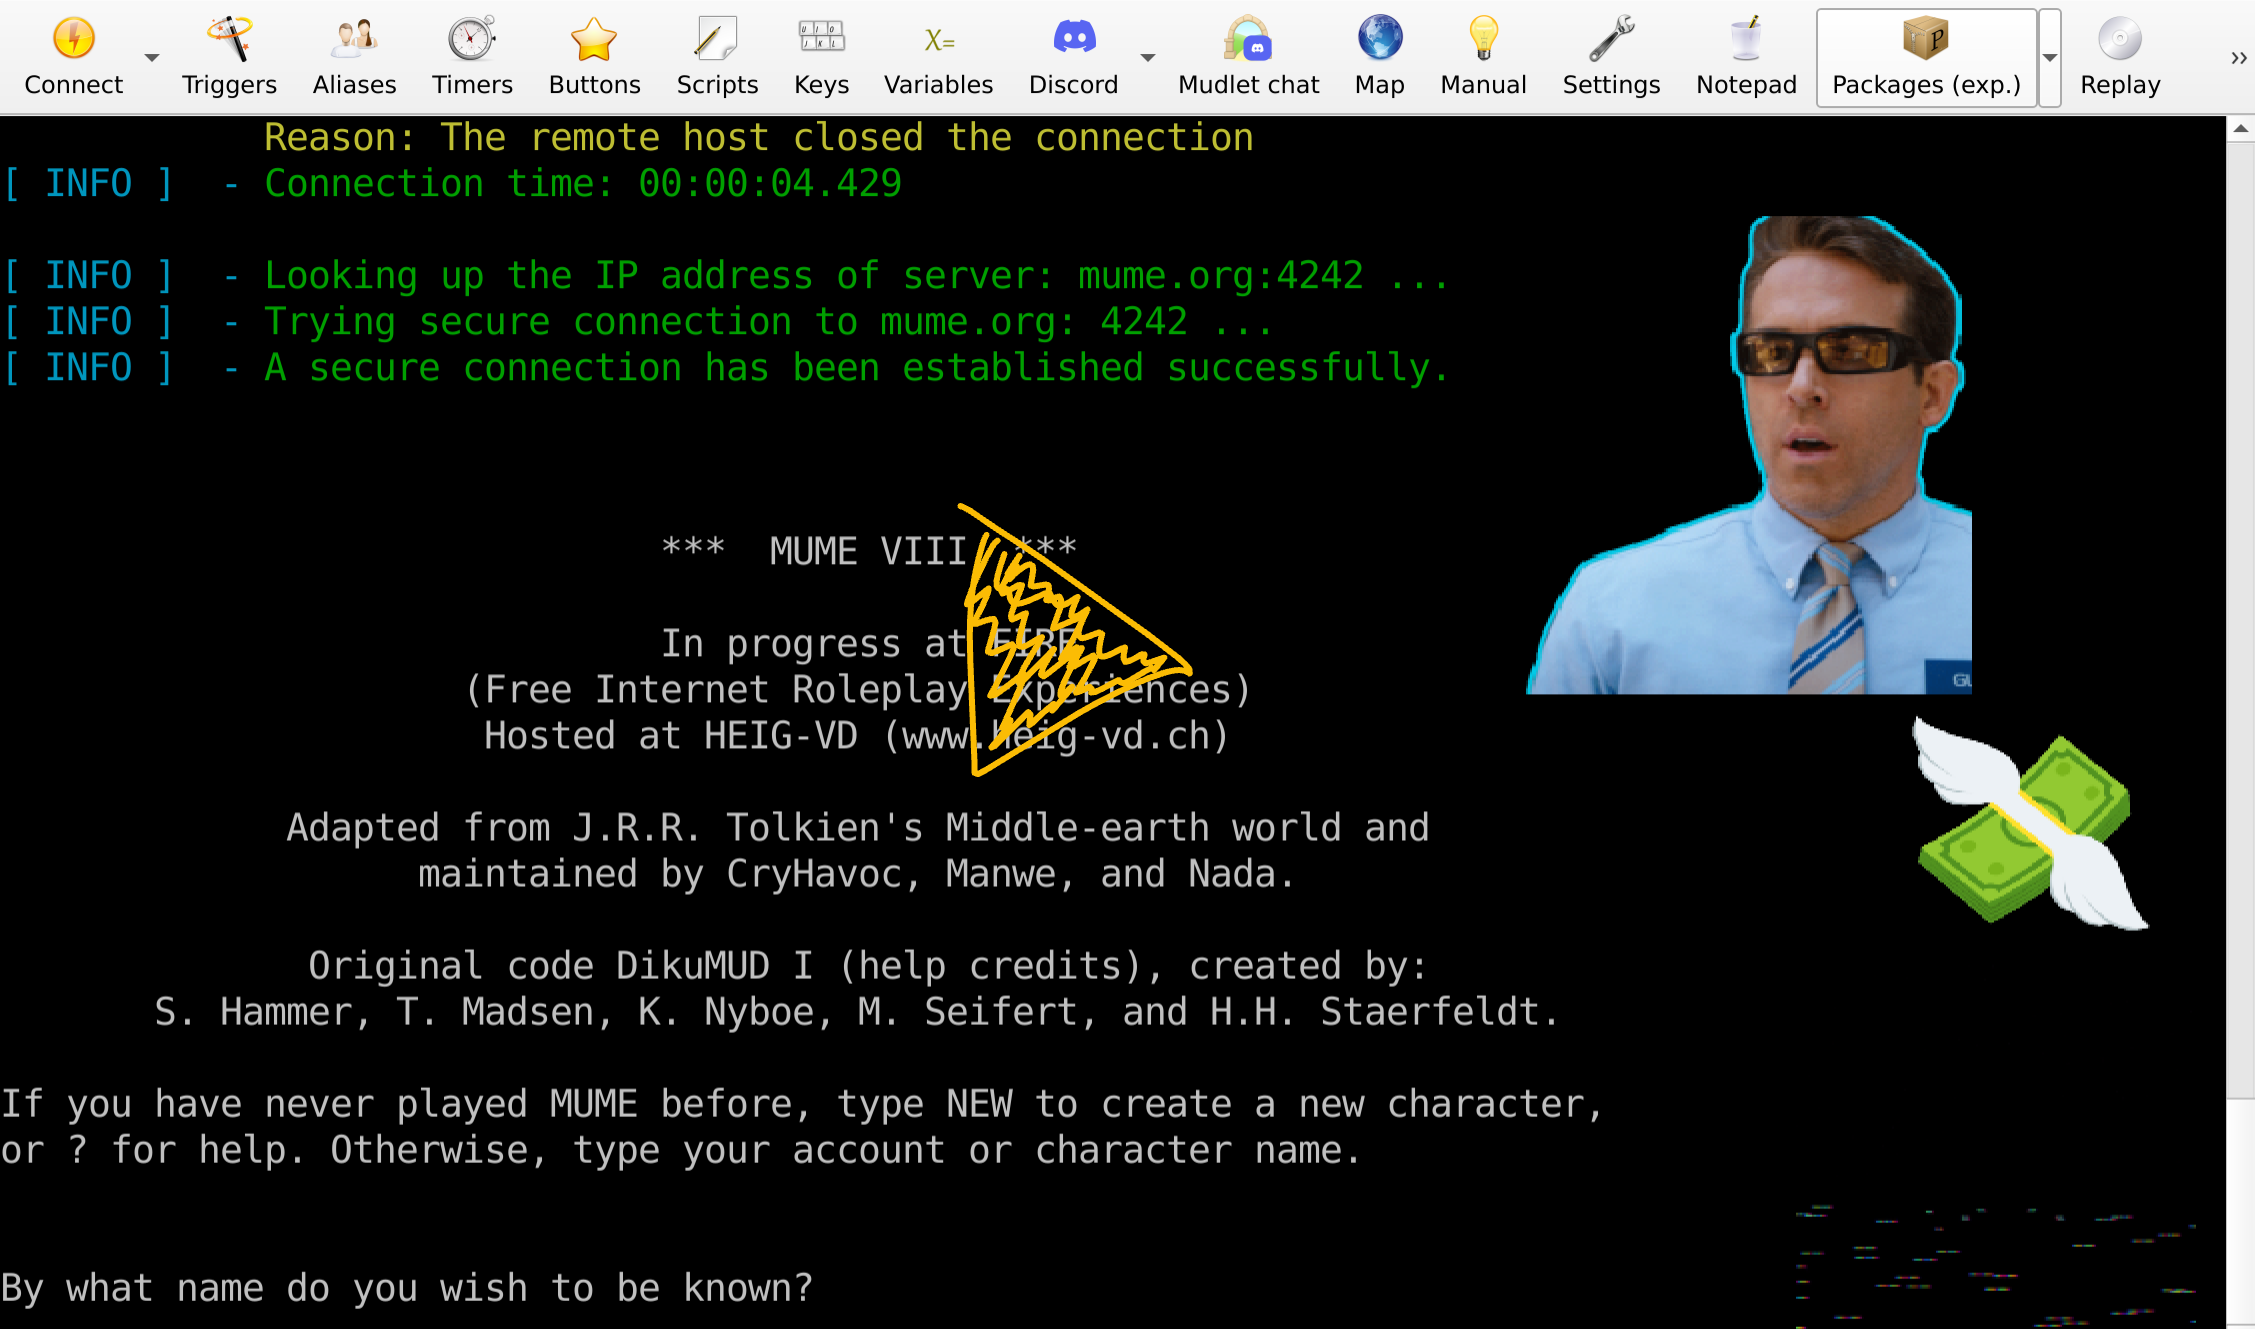This screenshot has height=1329, width=2255.
Task: Open the Triggers editor
Action: tap(229, 57)
